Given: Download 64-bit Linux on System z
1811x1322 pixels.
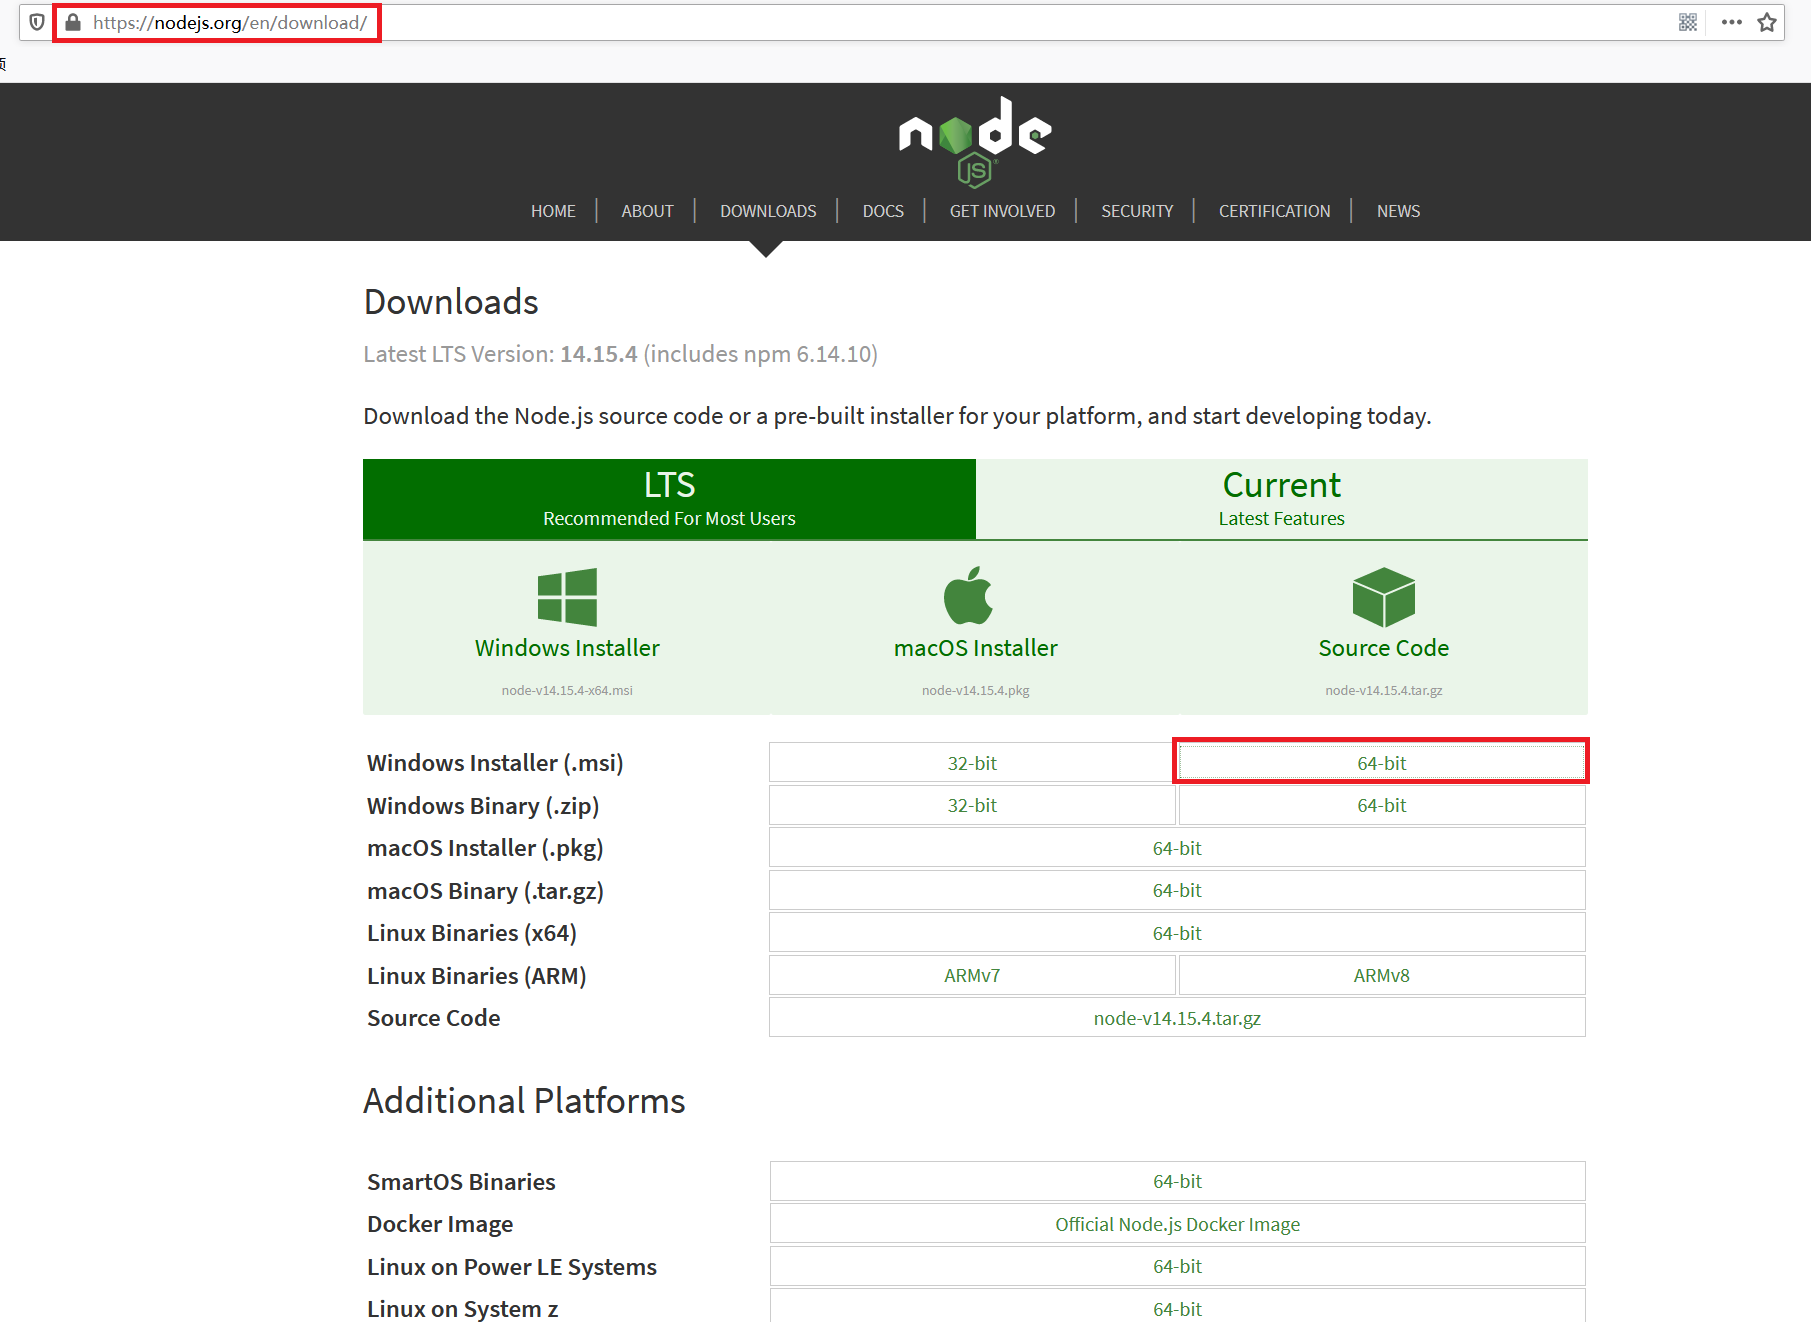Looking at the screenshot, I should click(1177, 1308).
